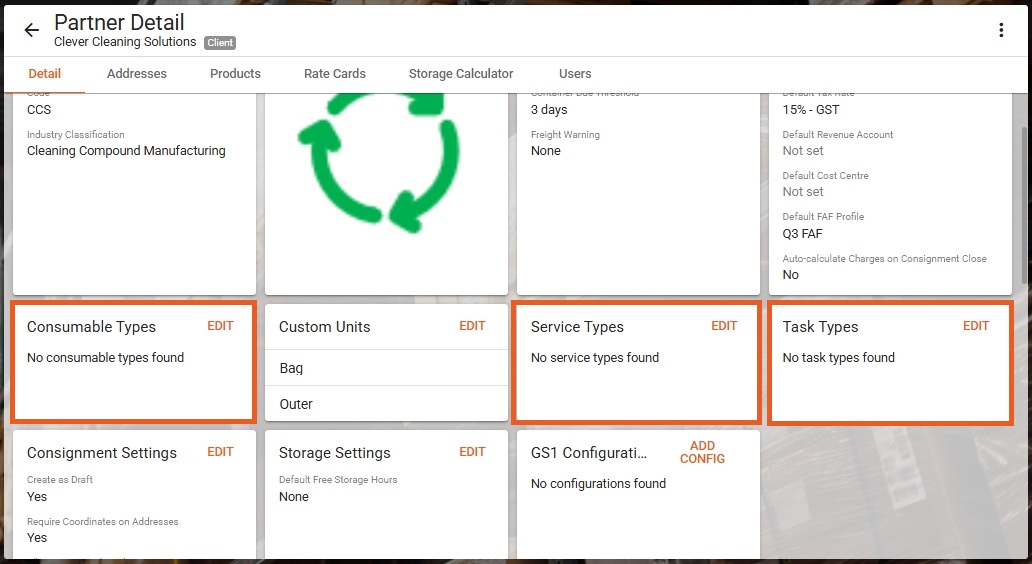
Task: Click the Partner Detail page title
Action: (119, 22)
